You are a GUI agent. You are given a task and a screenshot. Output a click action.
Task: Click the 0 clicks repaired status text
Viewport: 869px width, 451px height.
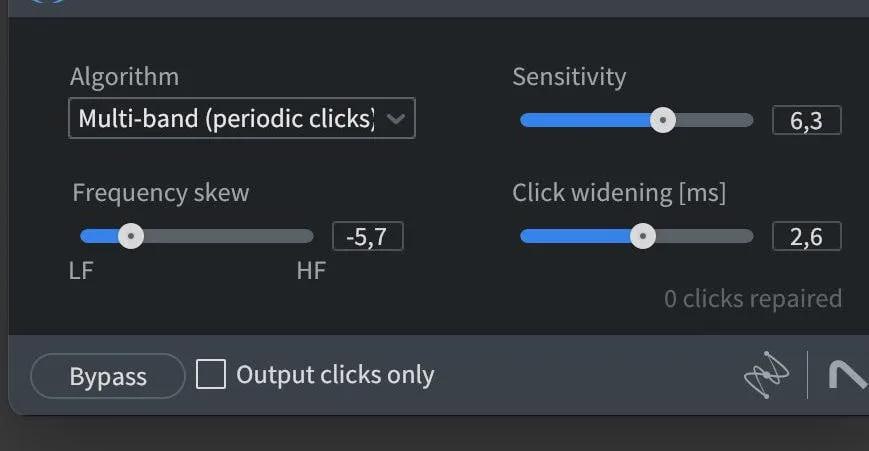(753, 299)
